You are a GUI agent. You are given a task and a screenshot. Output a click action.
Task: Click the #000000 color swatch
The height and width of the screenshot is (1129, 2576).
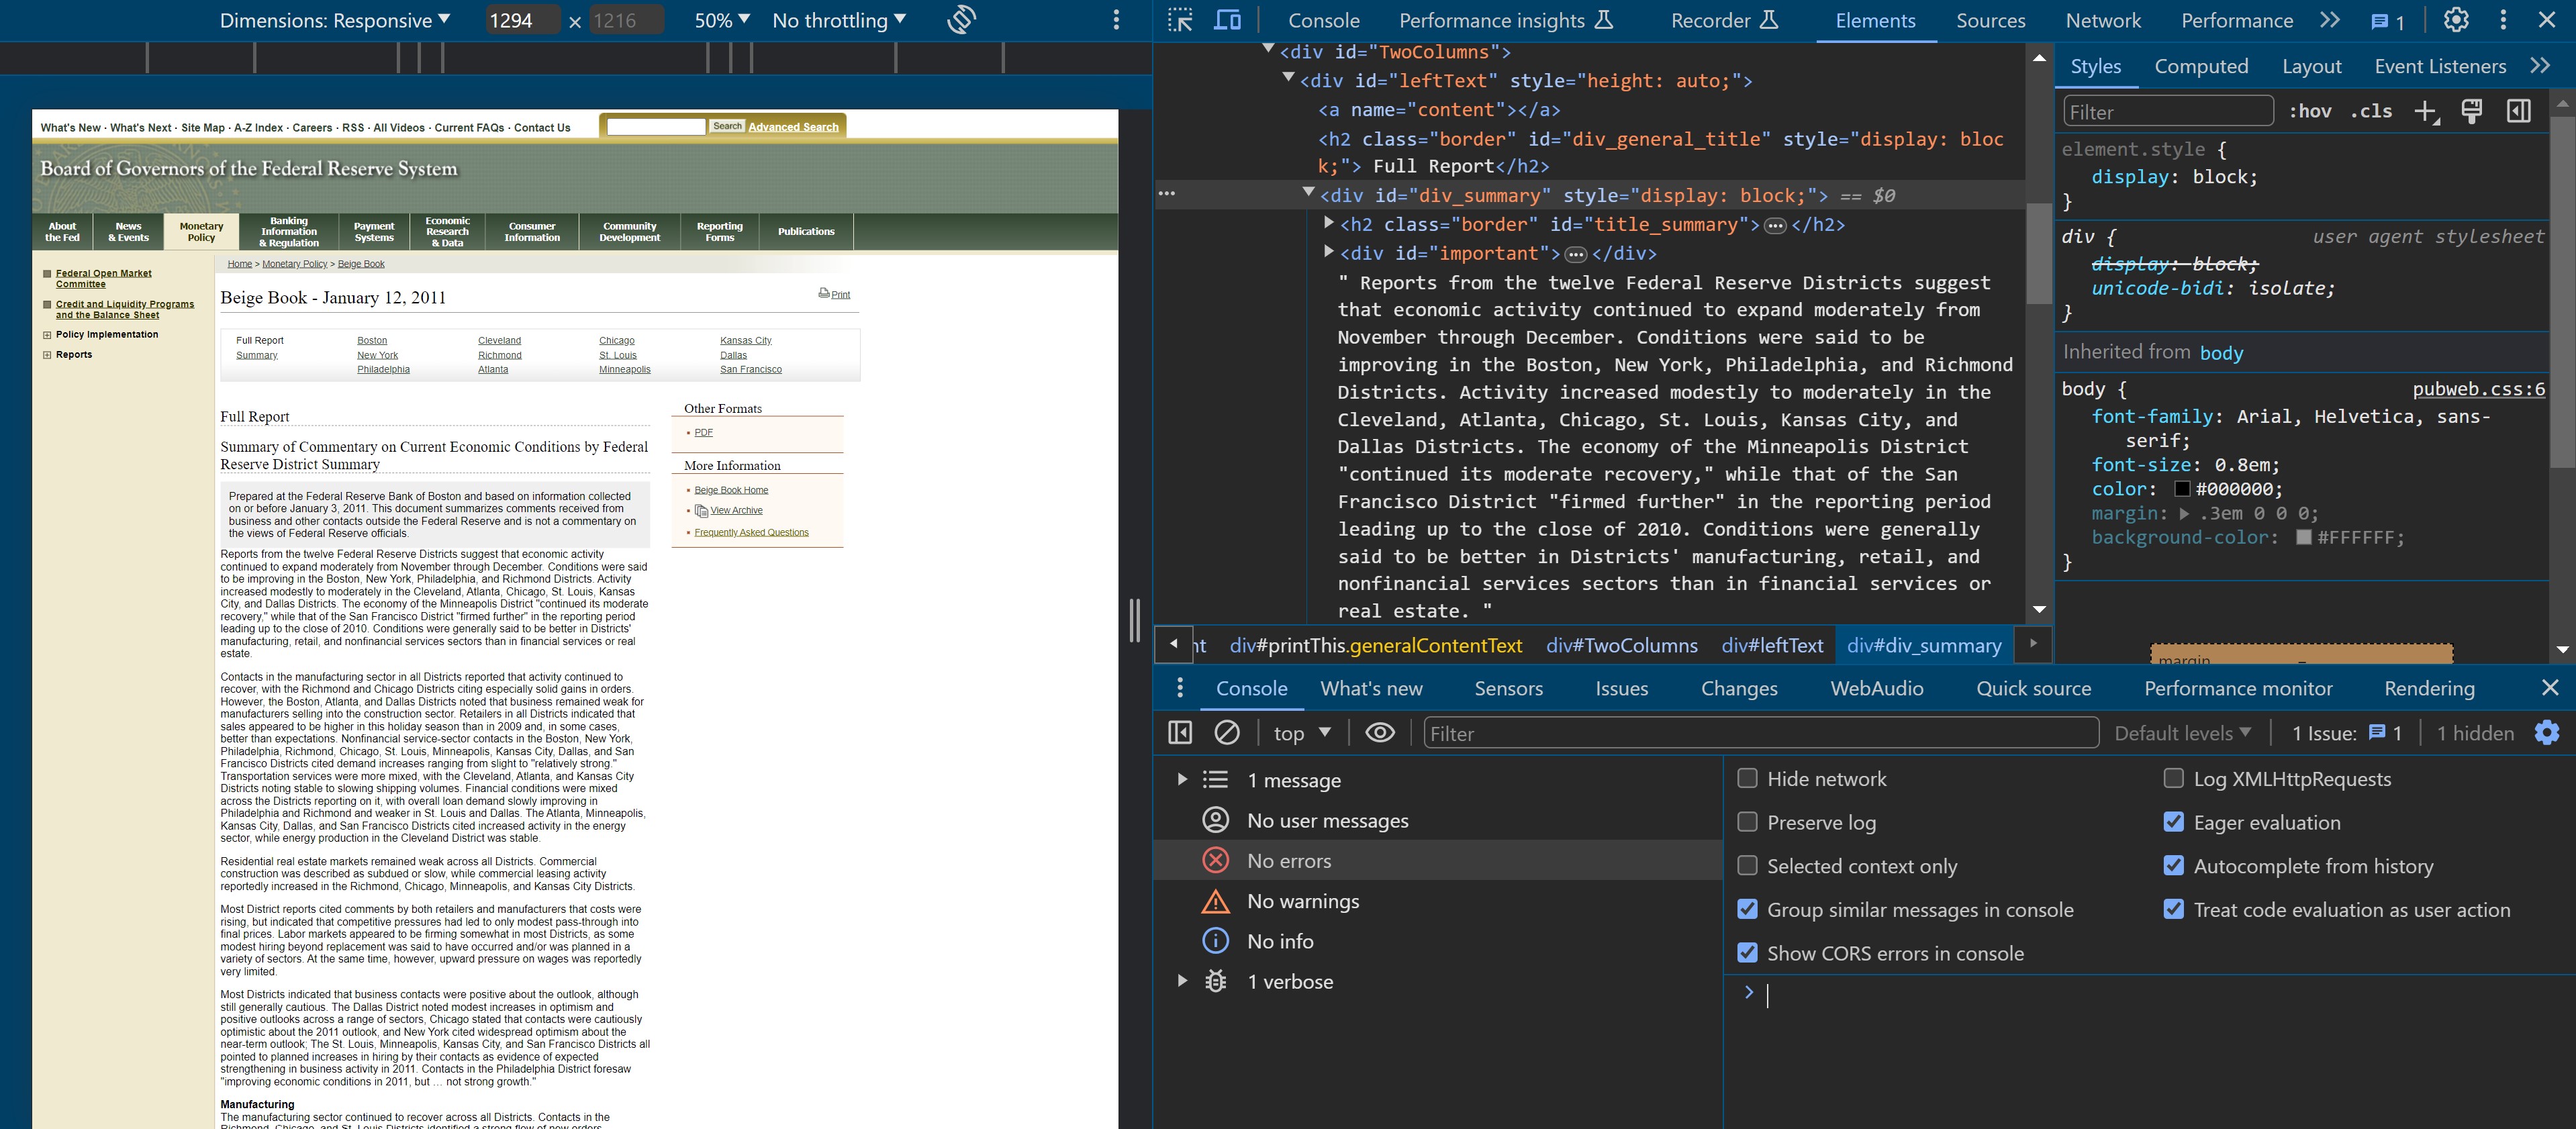click(x=2182, y=489)
